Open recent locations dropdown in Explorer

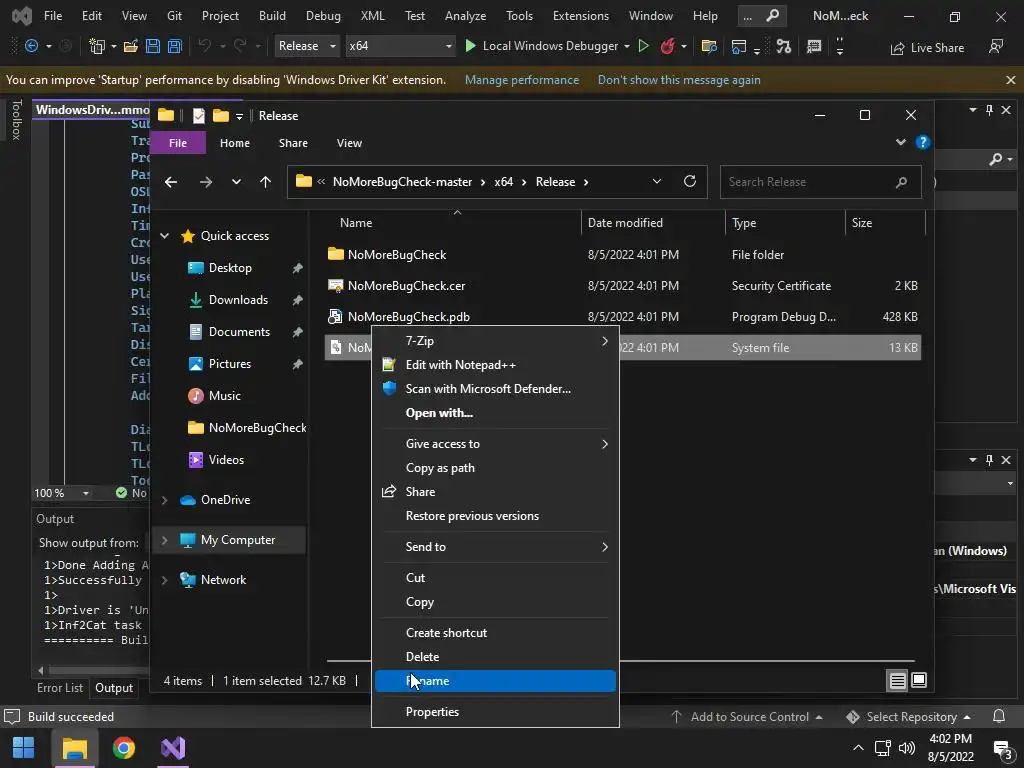click(236, 182)
